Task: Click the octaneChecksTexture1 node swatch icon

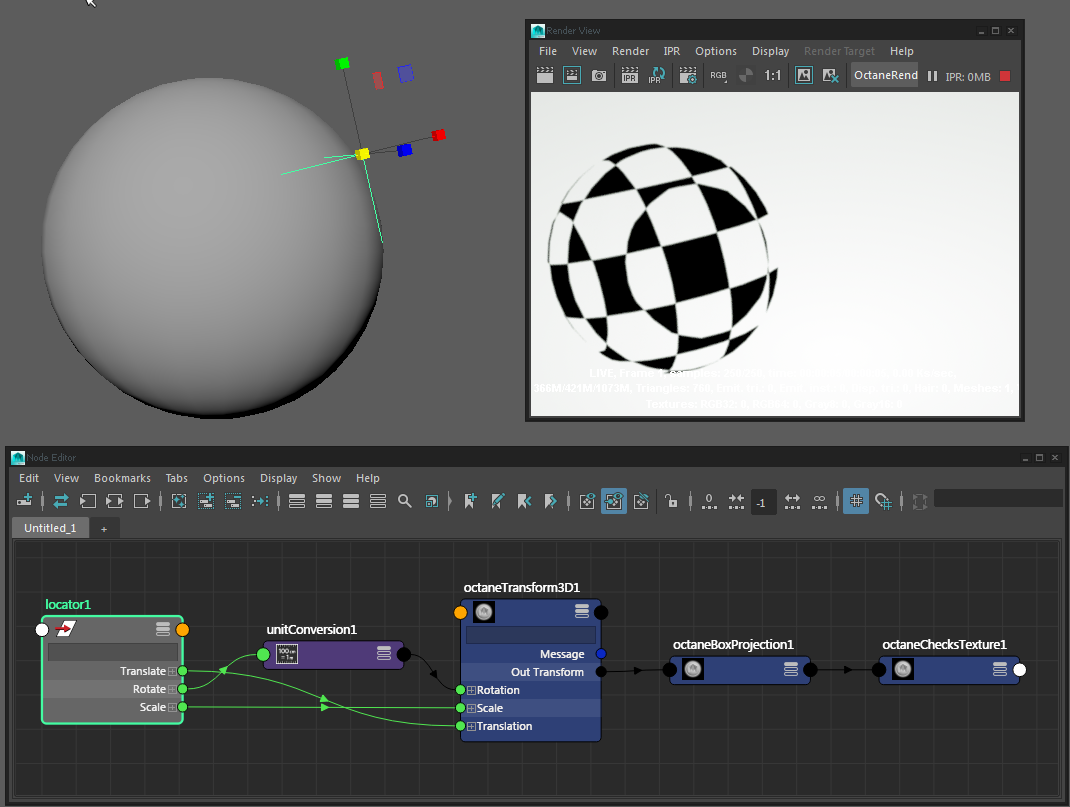Action: tap(903, 670)
